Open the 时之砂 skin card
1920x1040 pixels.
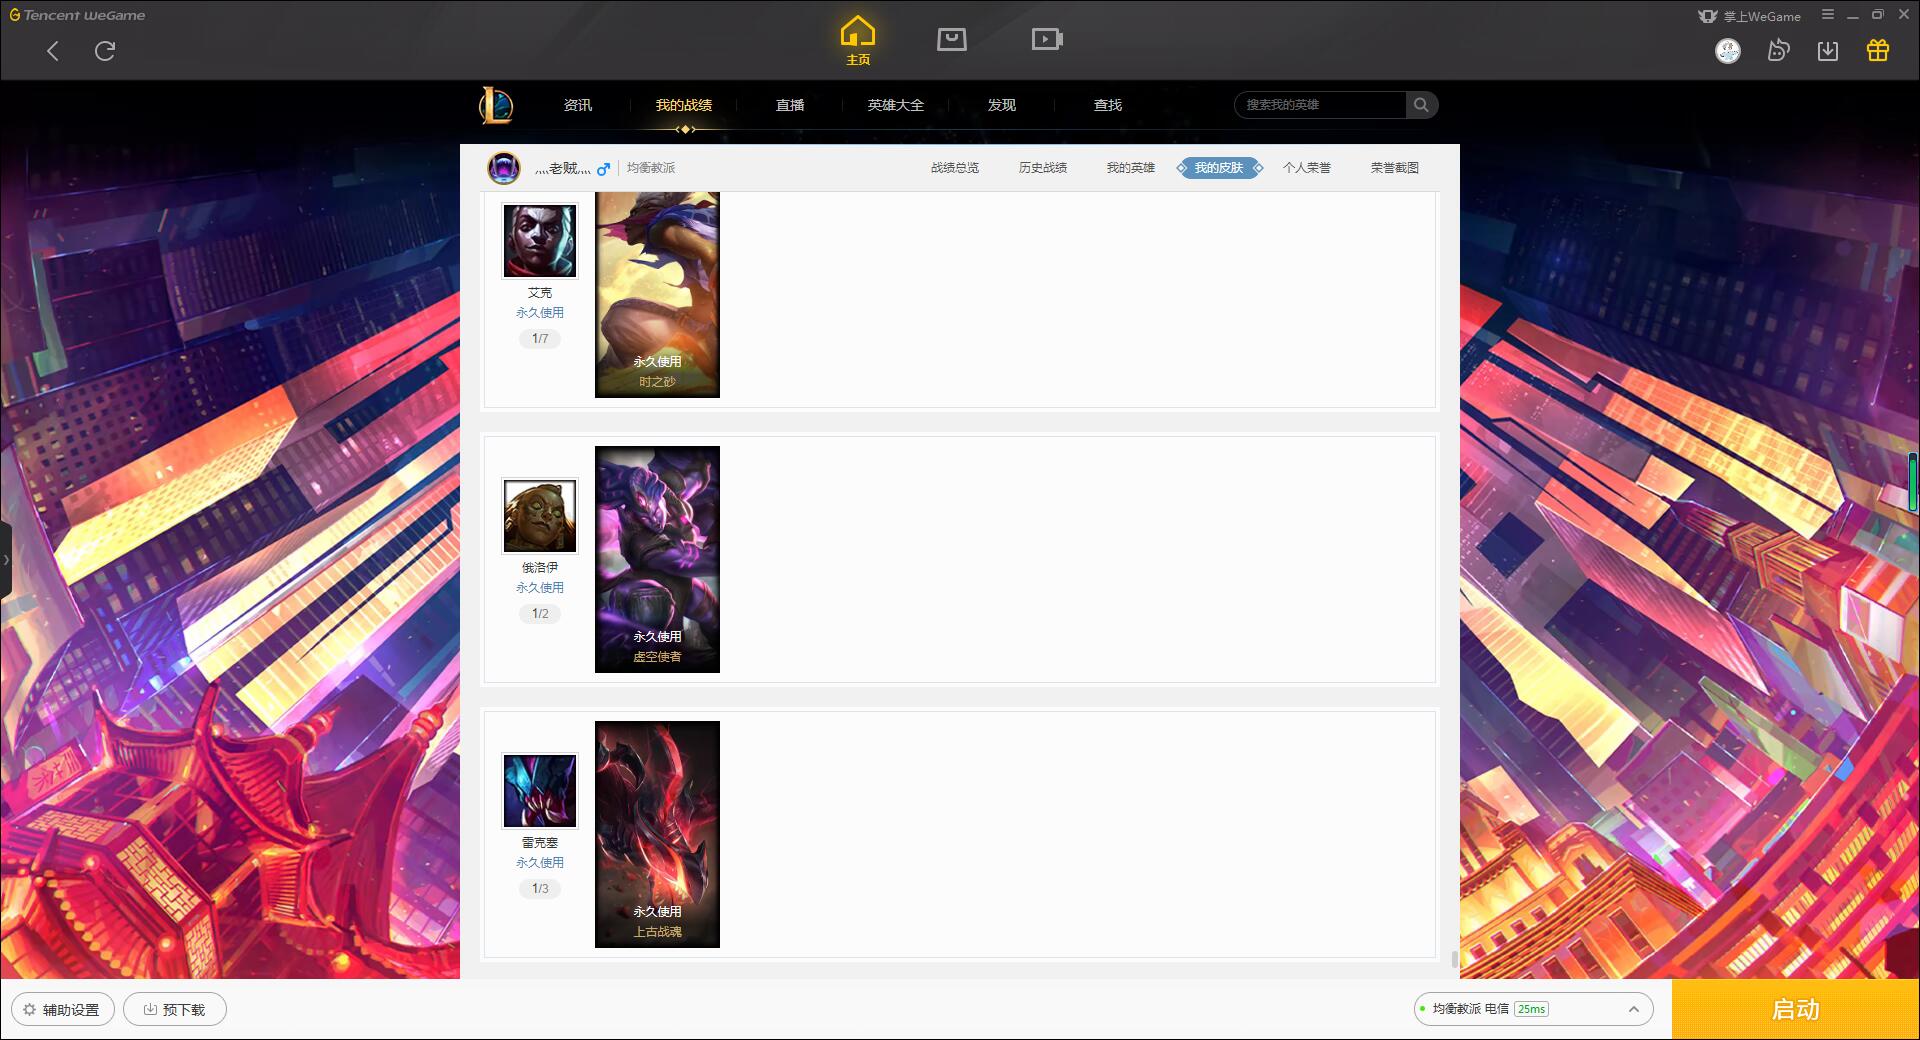pos(657,295)
